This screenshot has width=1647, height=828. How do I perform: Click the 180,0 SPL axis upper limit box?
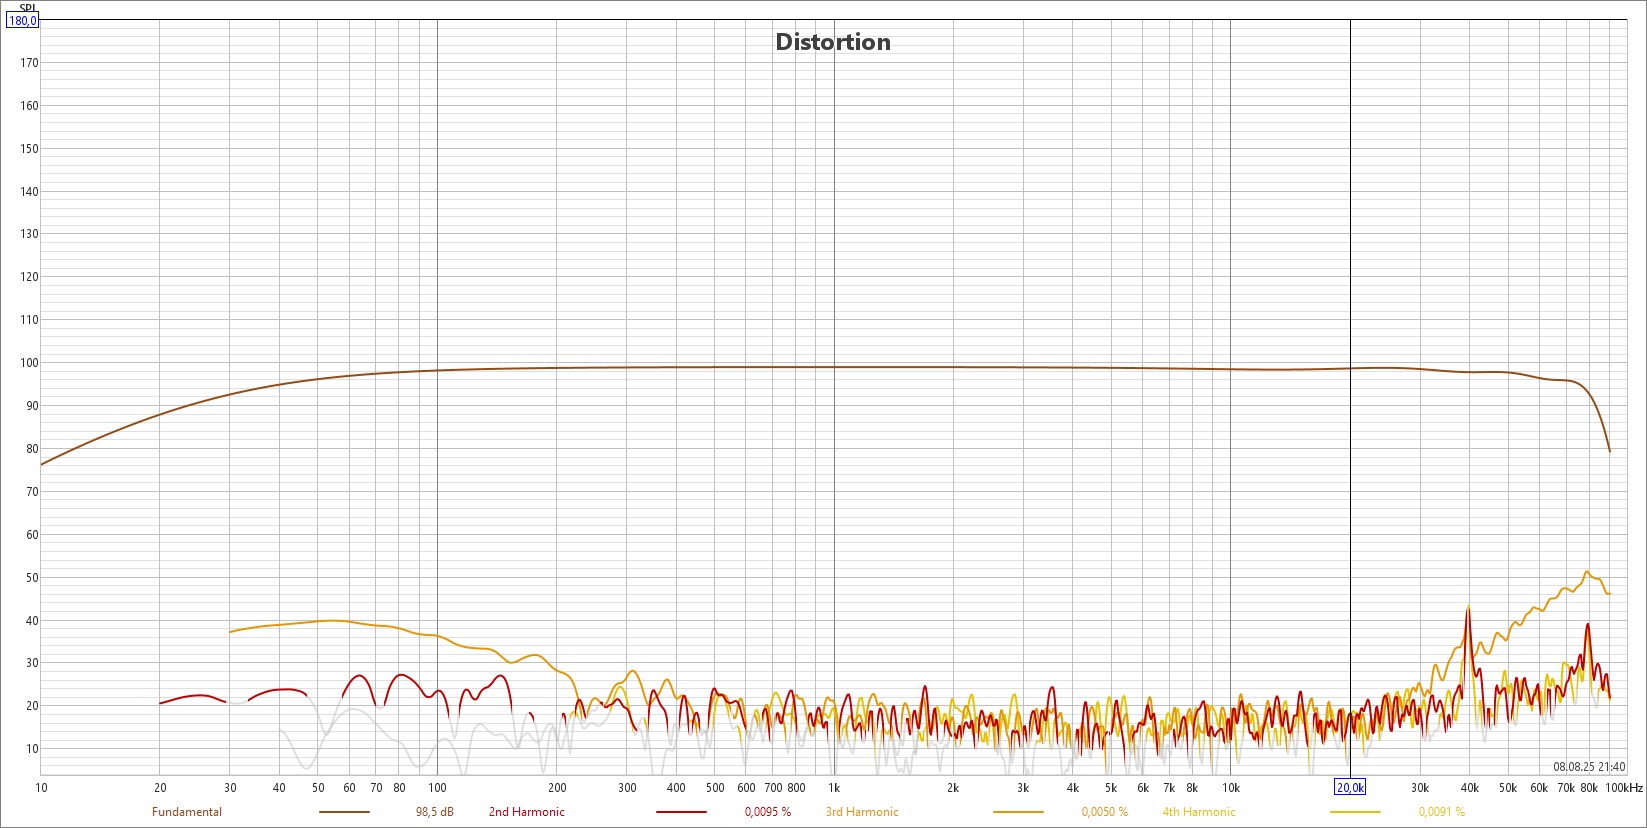(x=22, y=20)
